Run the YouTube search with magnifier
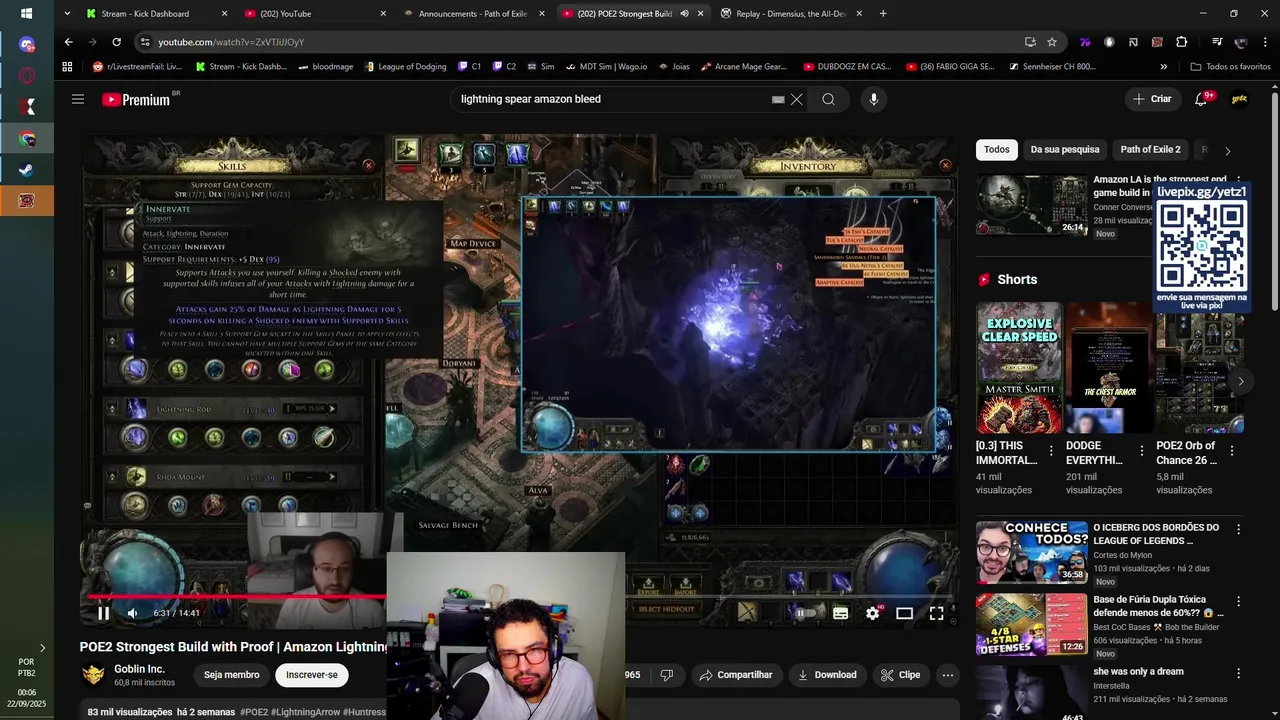1280x720 pixels. [828, 99]
